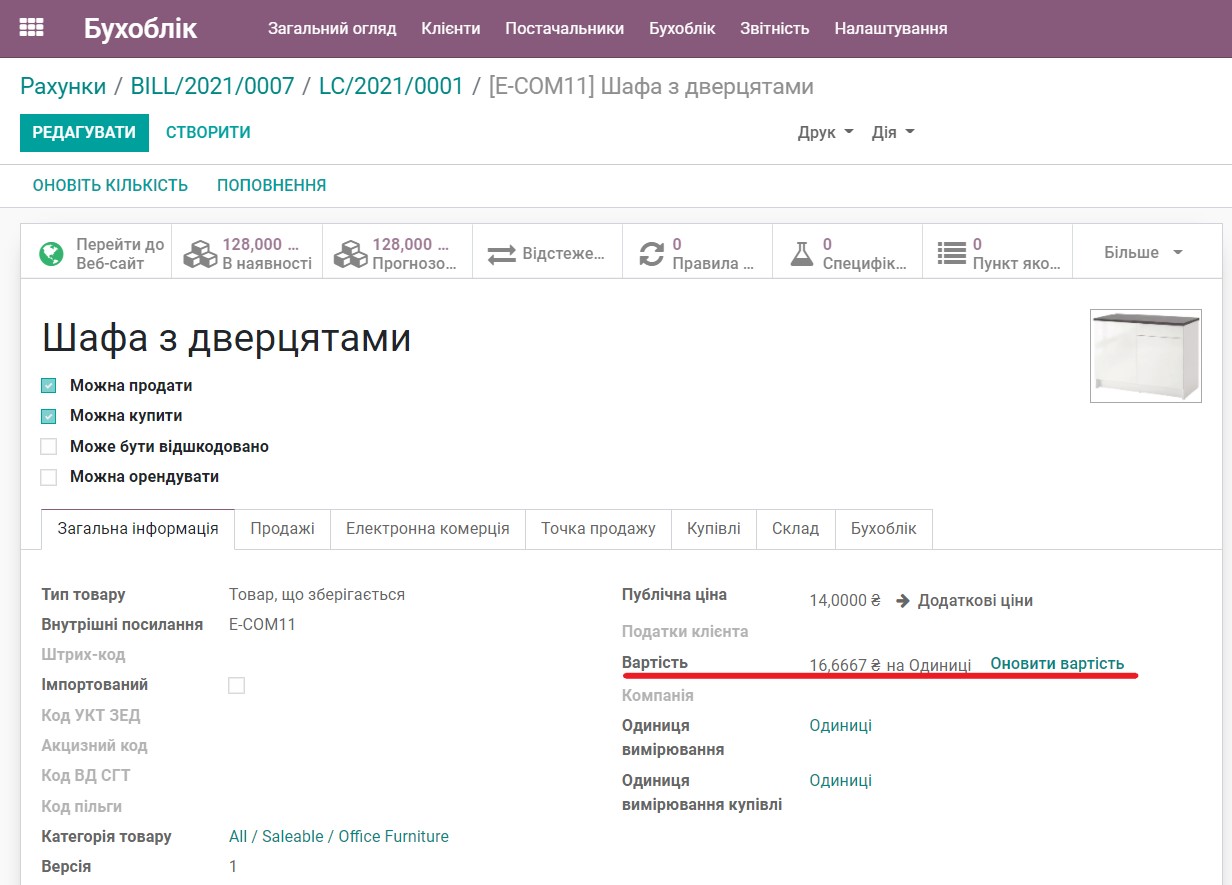Screen dimensions: 1232x885
Task: Expand the Дія menu
Action: point(890,131)
